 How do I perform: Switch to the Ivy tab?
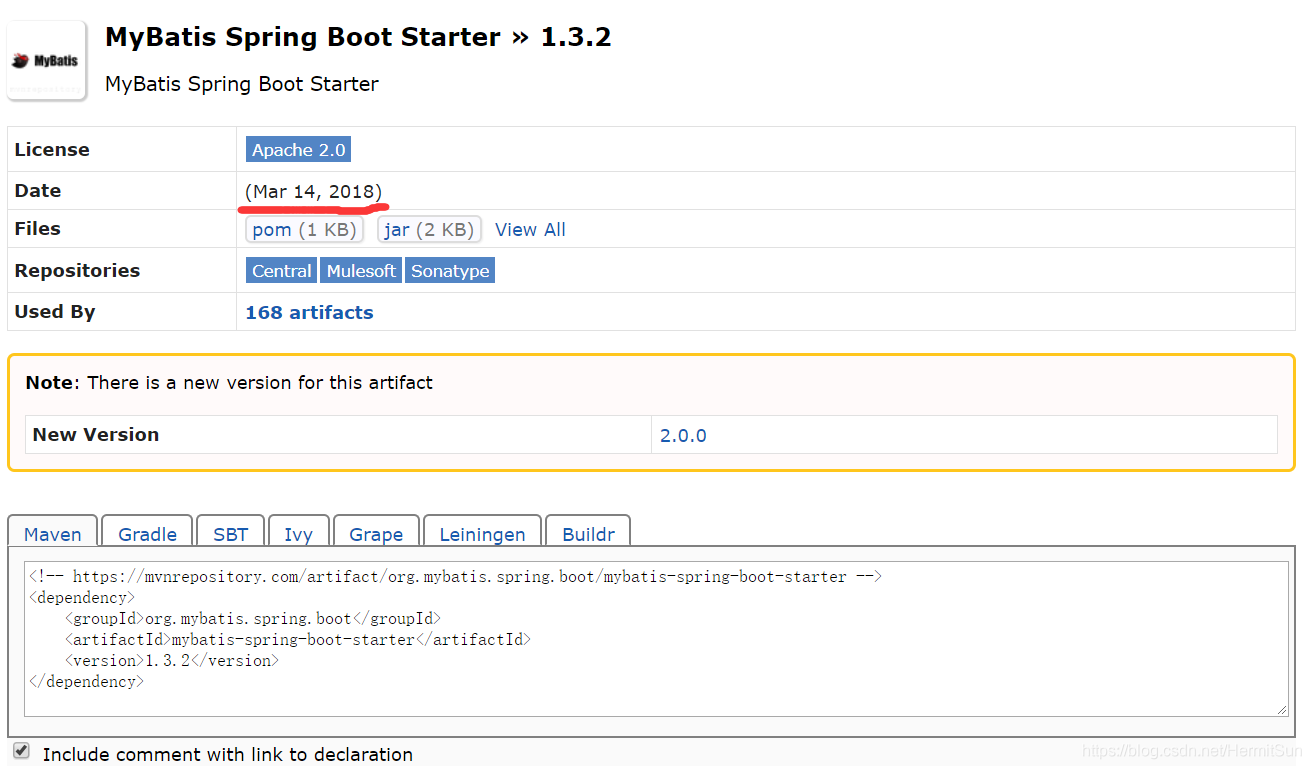tap(298, 534)
